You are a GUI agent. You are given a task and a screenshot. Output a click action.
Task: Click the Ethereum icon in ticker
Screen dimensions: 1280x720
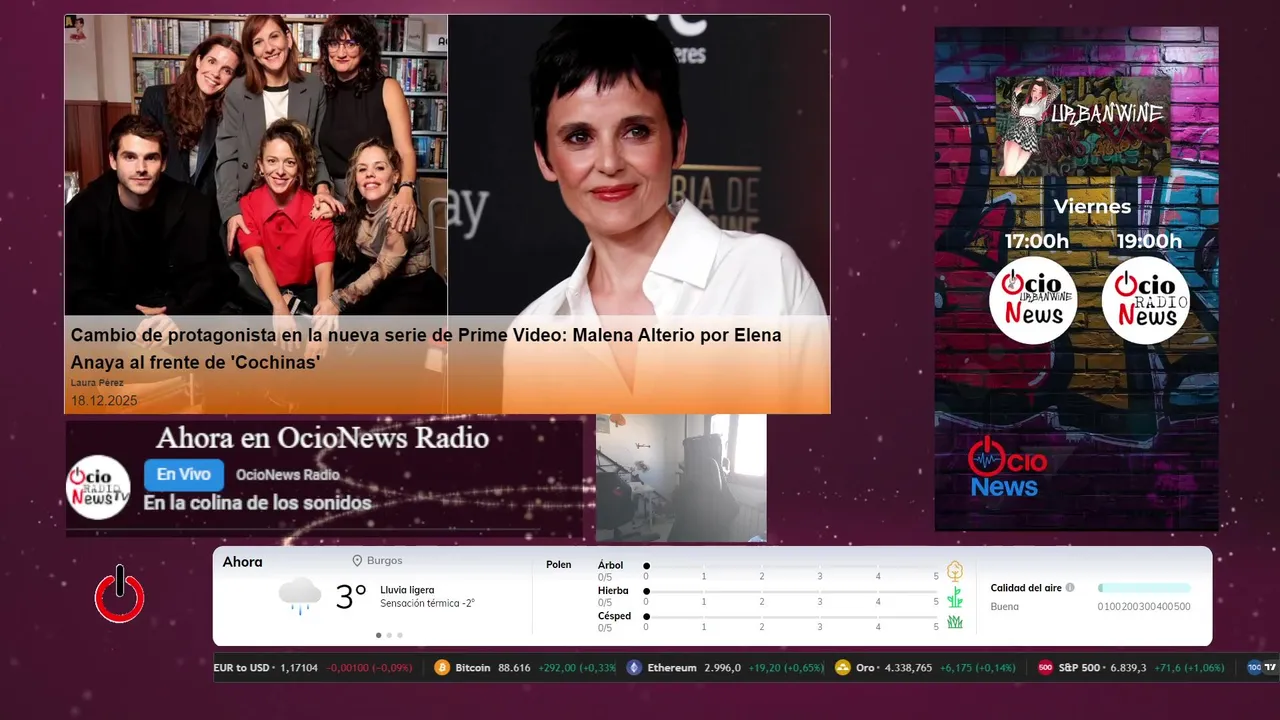[x=634, y=667]
